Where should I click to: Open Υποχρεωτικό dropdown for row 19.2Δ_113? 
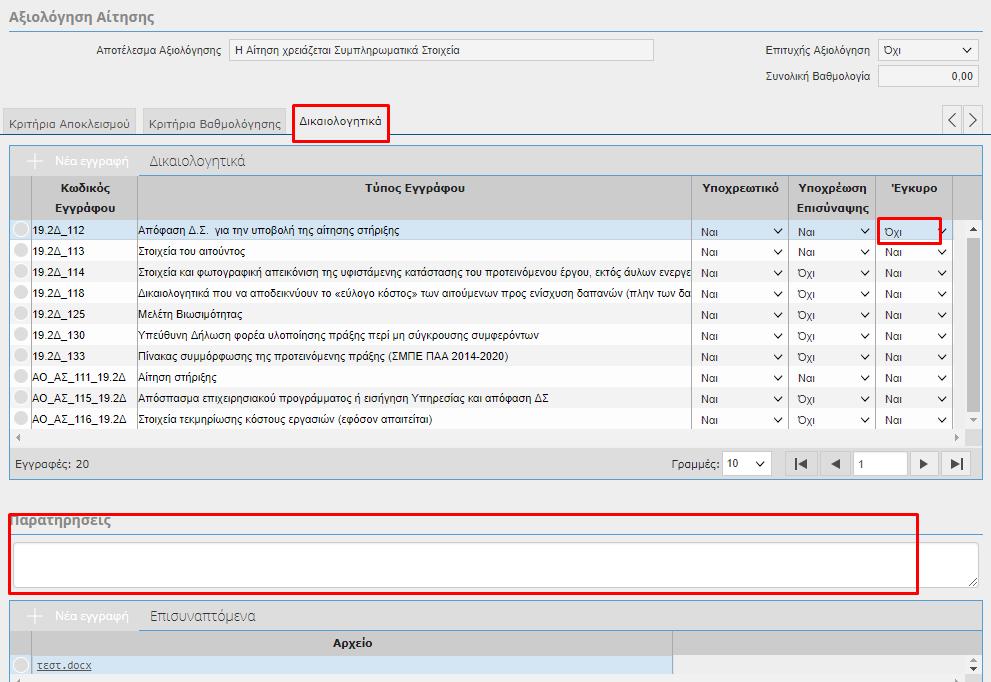pos(741,252)
